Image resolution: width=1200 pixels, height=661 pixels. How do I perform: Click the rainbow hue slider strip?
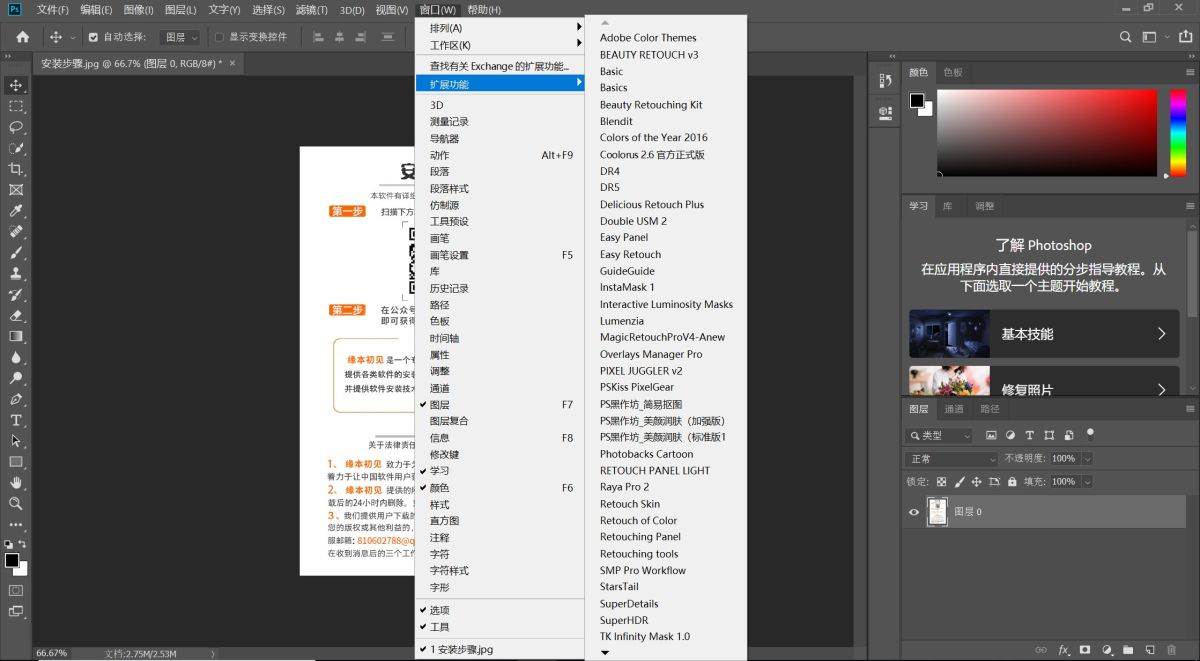[1178, 133]
